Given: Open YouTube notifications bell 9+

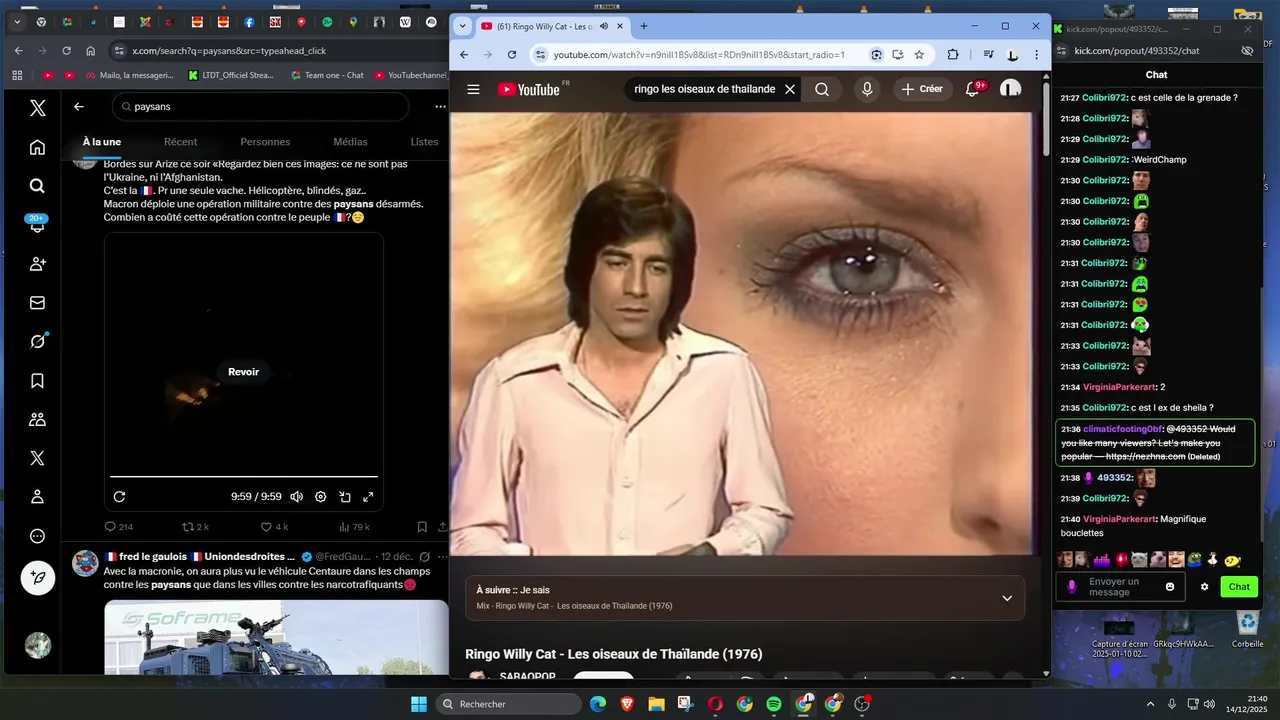Looking at the screenshot, I should point(972,89).
